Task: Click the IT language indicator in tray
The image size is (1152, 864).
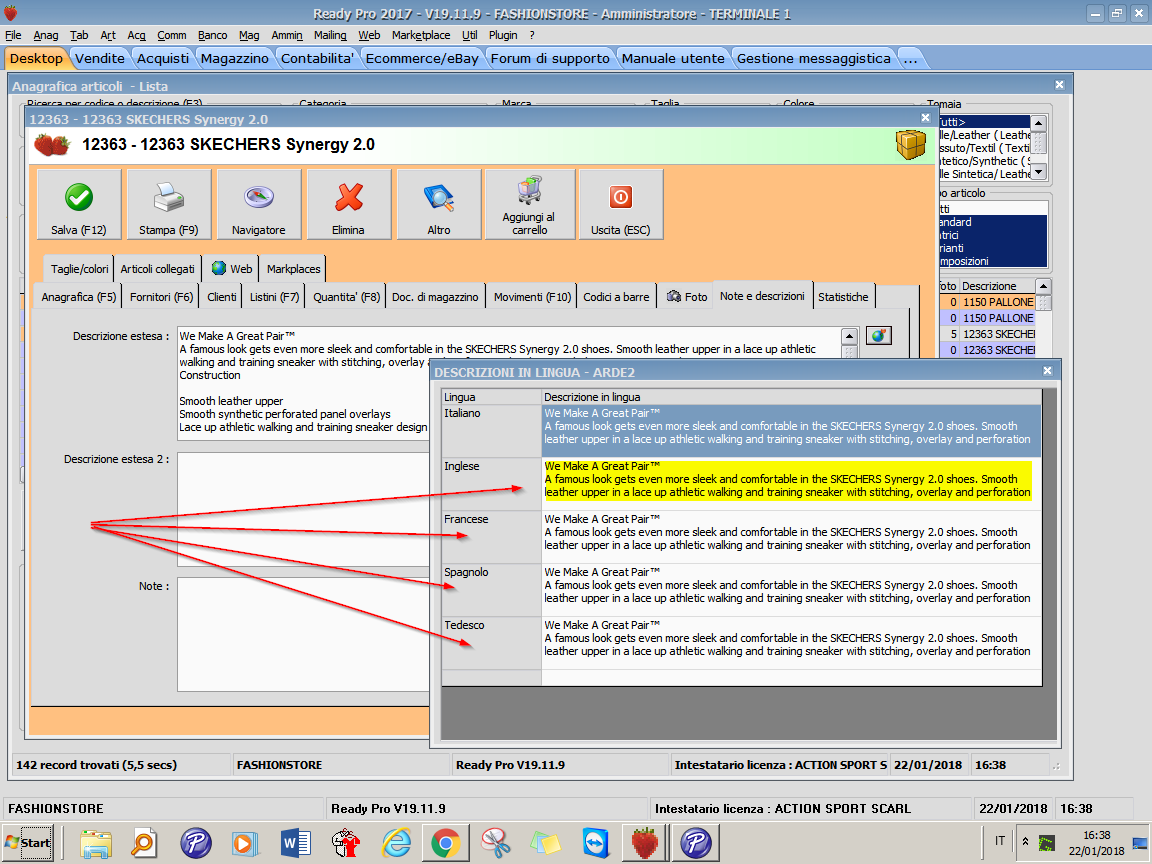Action: (x=1000, y=841)
